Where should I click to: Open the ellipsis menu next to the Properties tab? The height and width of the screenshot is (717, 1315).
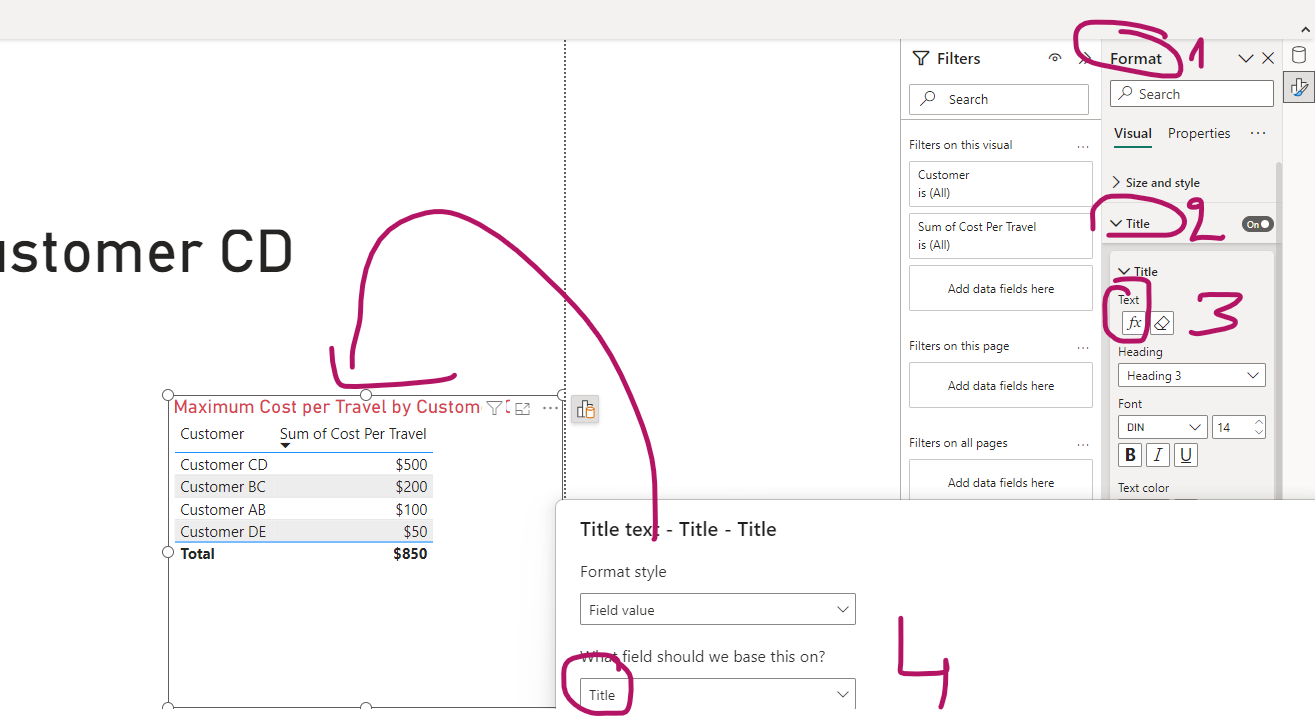(x=1258, y=133)
